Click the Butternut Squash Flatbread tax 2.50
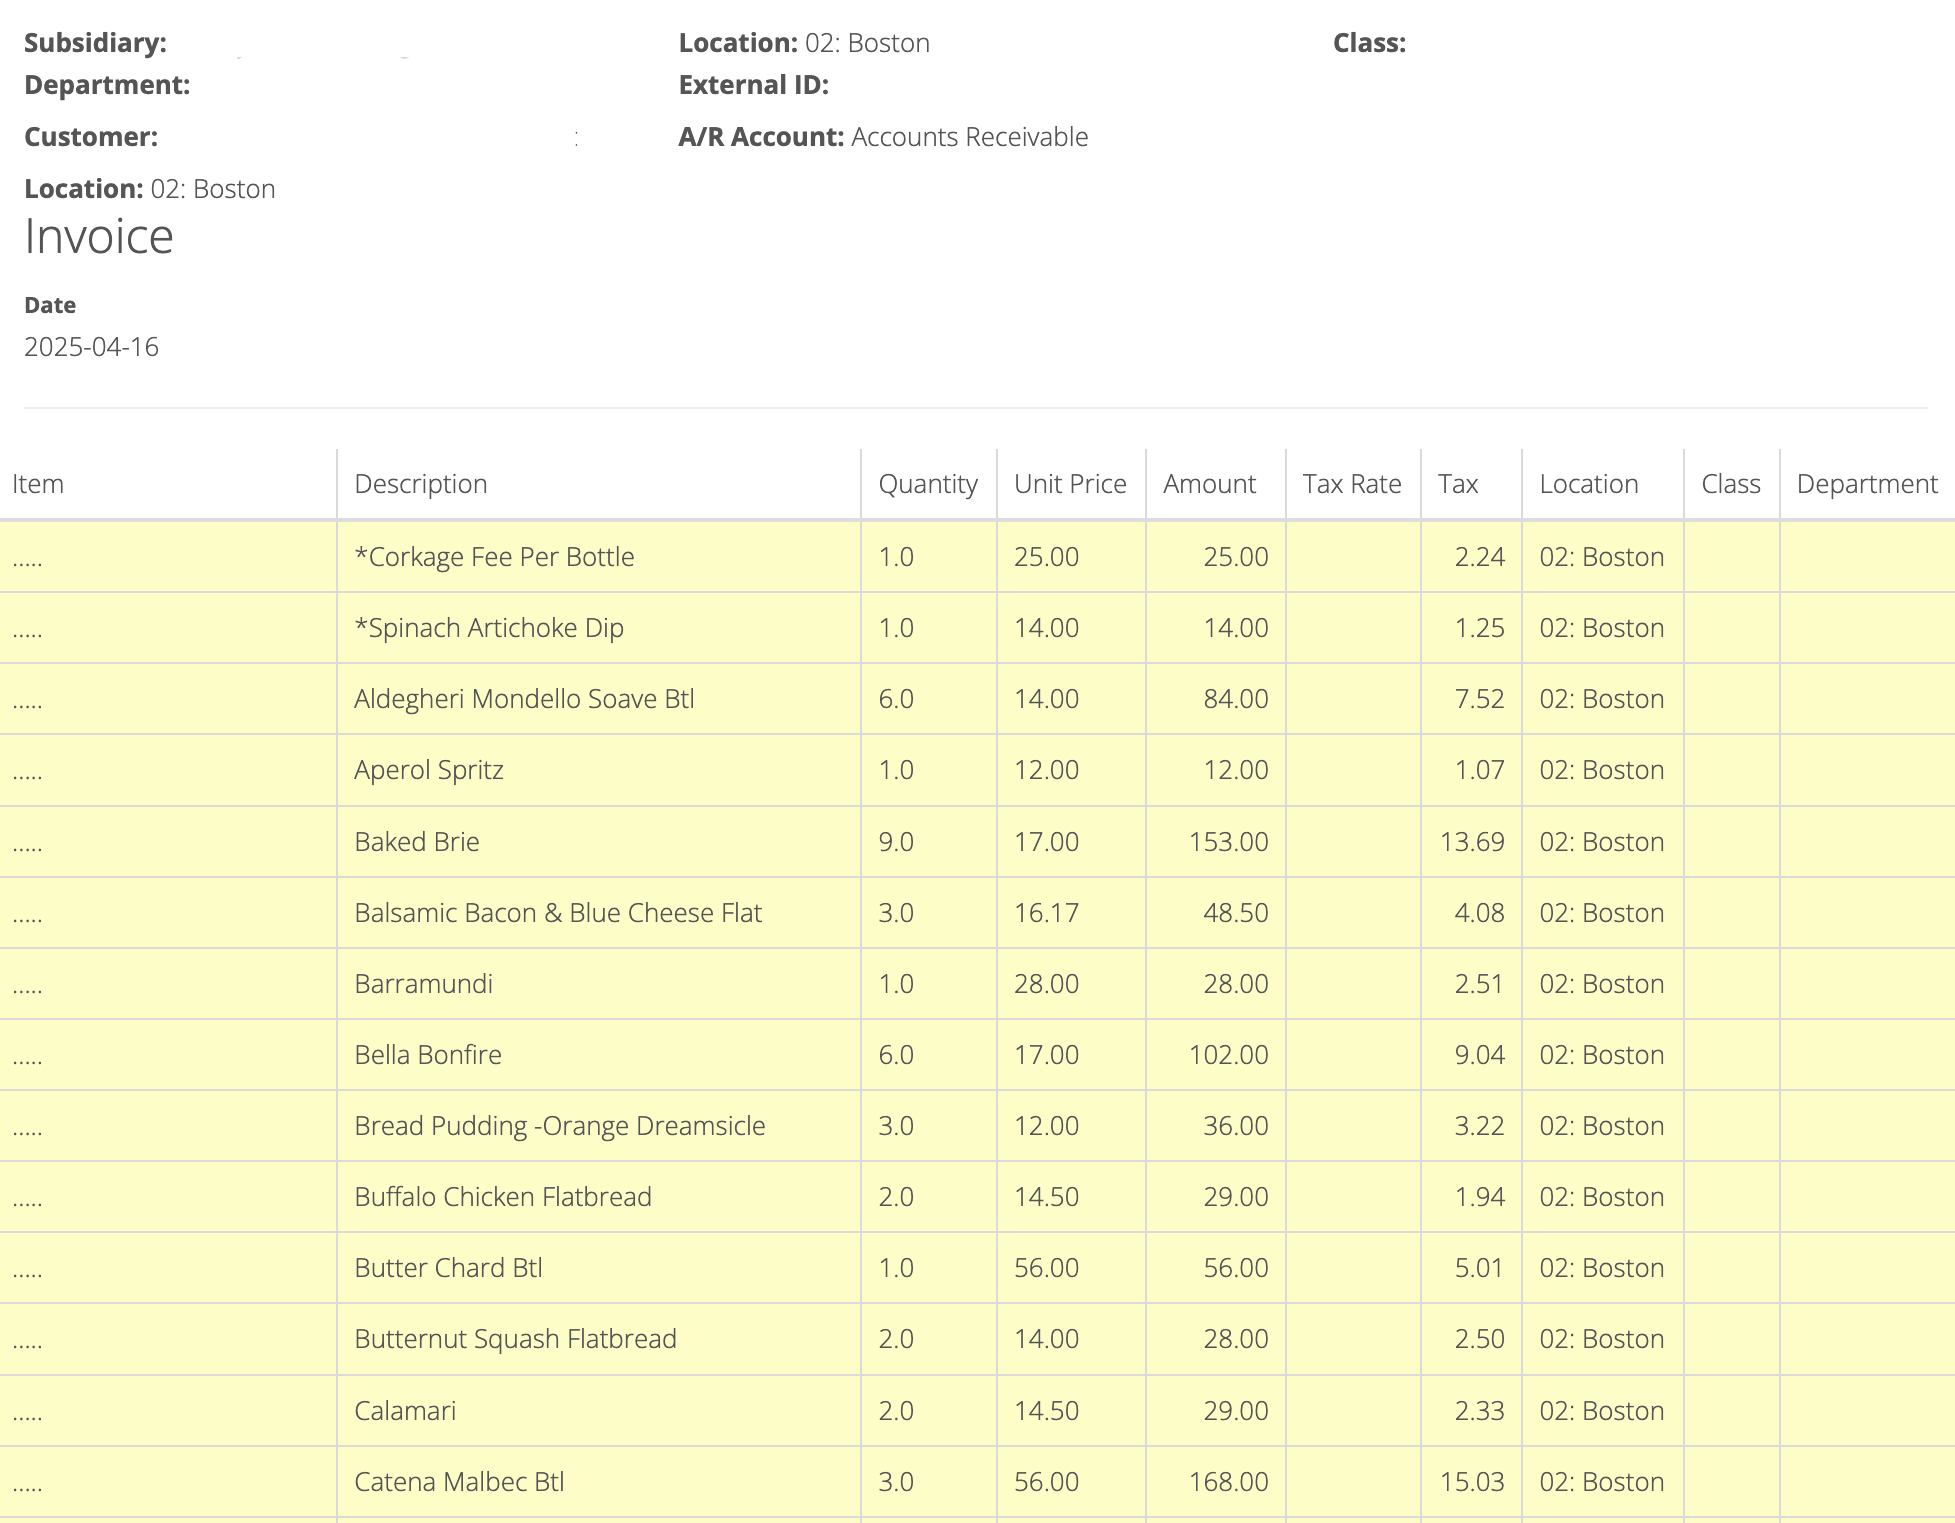The image size is (1955, 1523). point(1479,1339)
